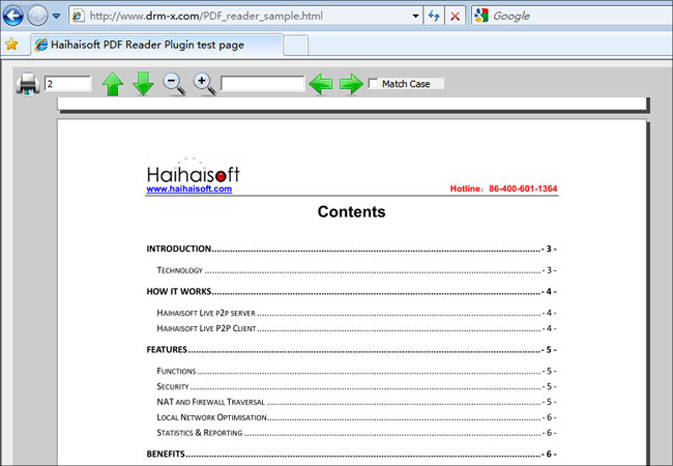Open the NAT and Firewall Traversal entry

click(357, 402)
